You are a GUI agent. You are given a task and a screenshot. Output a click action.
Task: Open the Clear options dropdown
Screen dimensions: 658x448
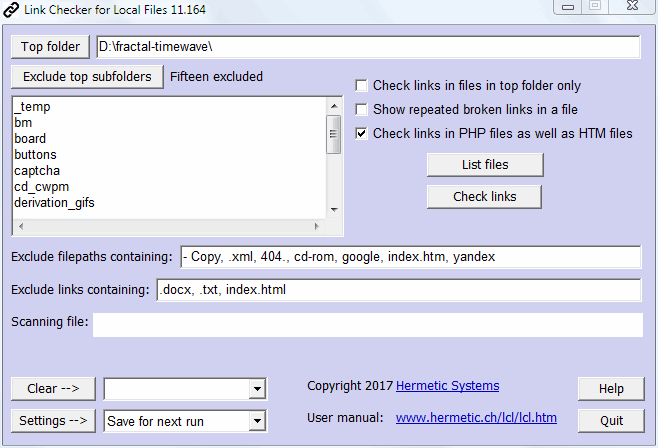click(257, 389)
